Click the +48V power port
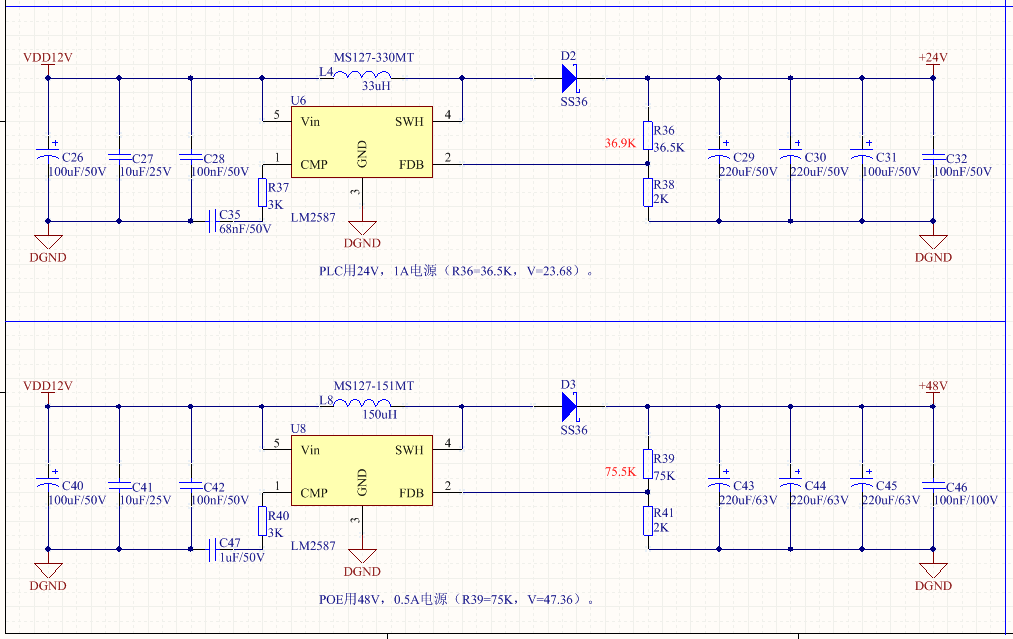Screen dimensions: 1013x639 point(933,390)
